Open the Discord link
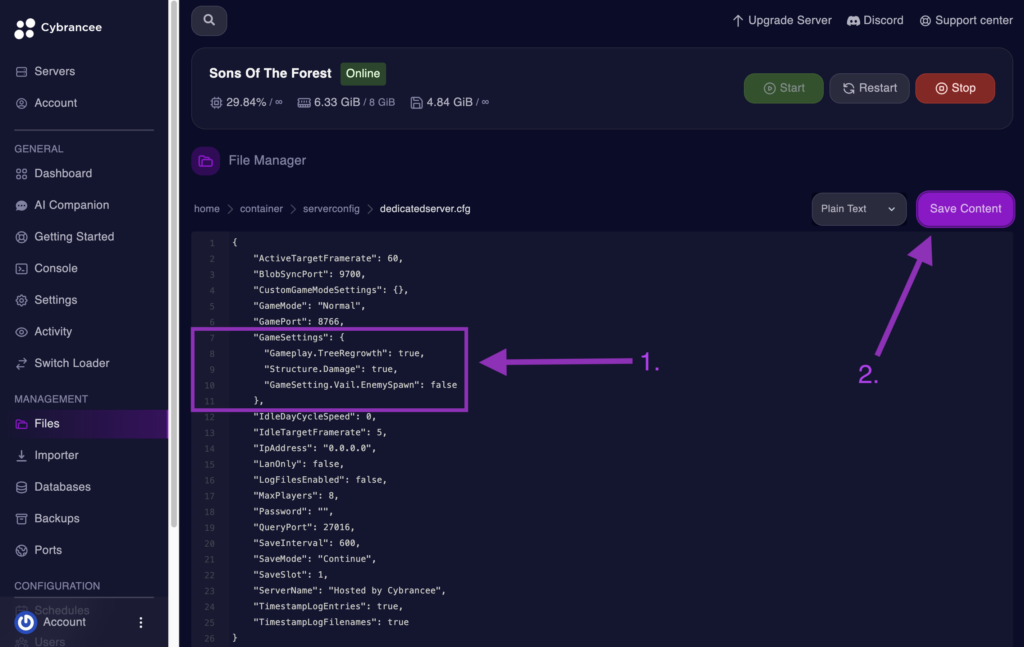This screenshot has height=647, width=1024. click(875, 21)
